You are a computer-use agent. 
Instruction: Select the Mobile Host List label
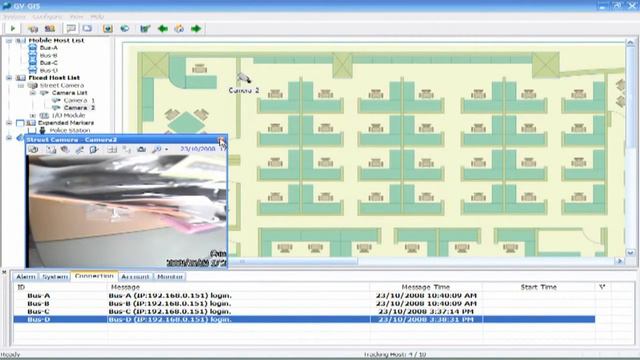point(56,40)
